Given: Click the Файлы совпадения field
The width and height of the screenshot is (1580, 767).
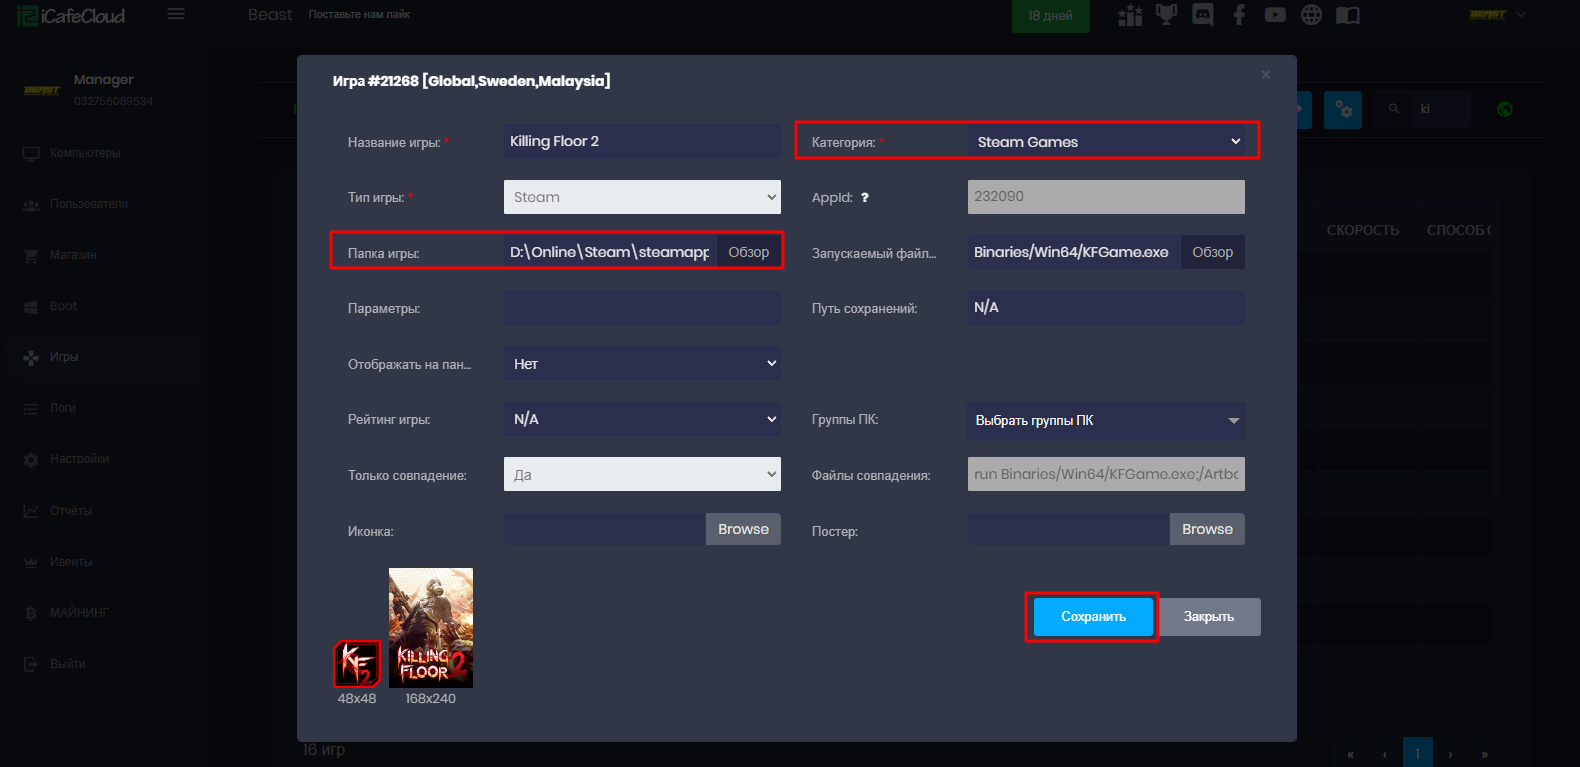Looking at the screenshot, I should point(1106,474).
